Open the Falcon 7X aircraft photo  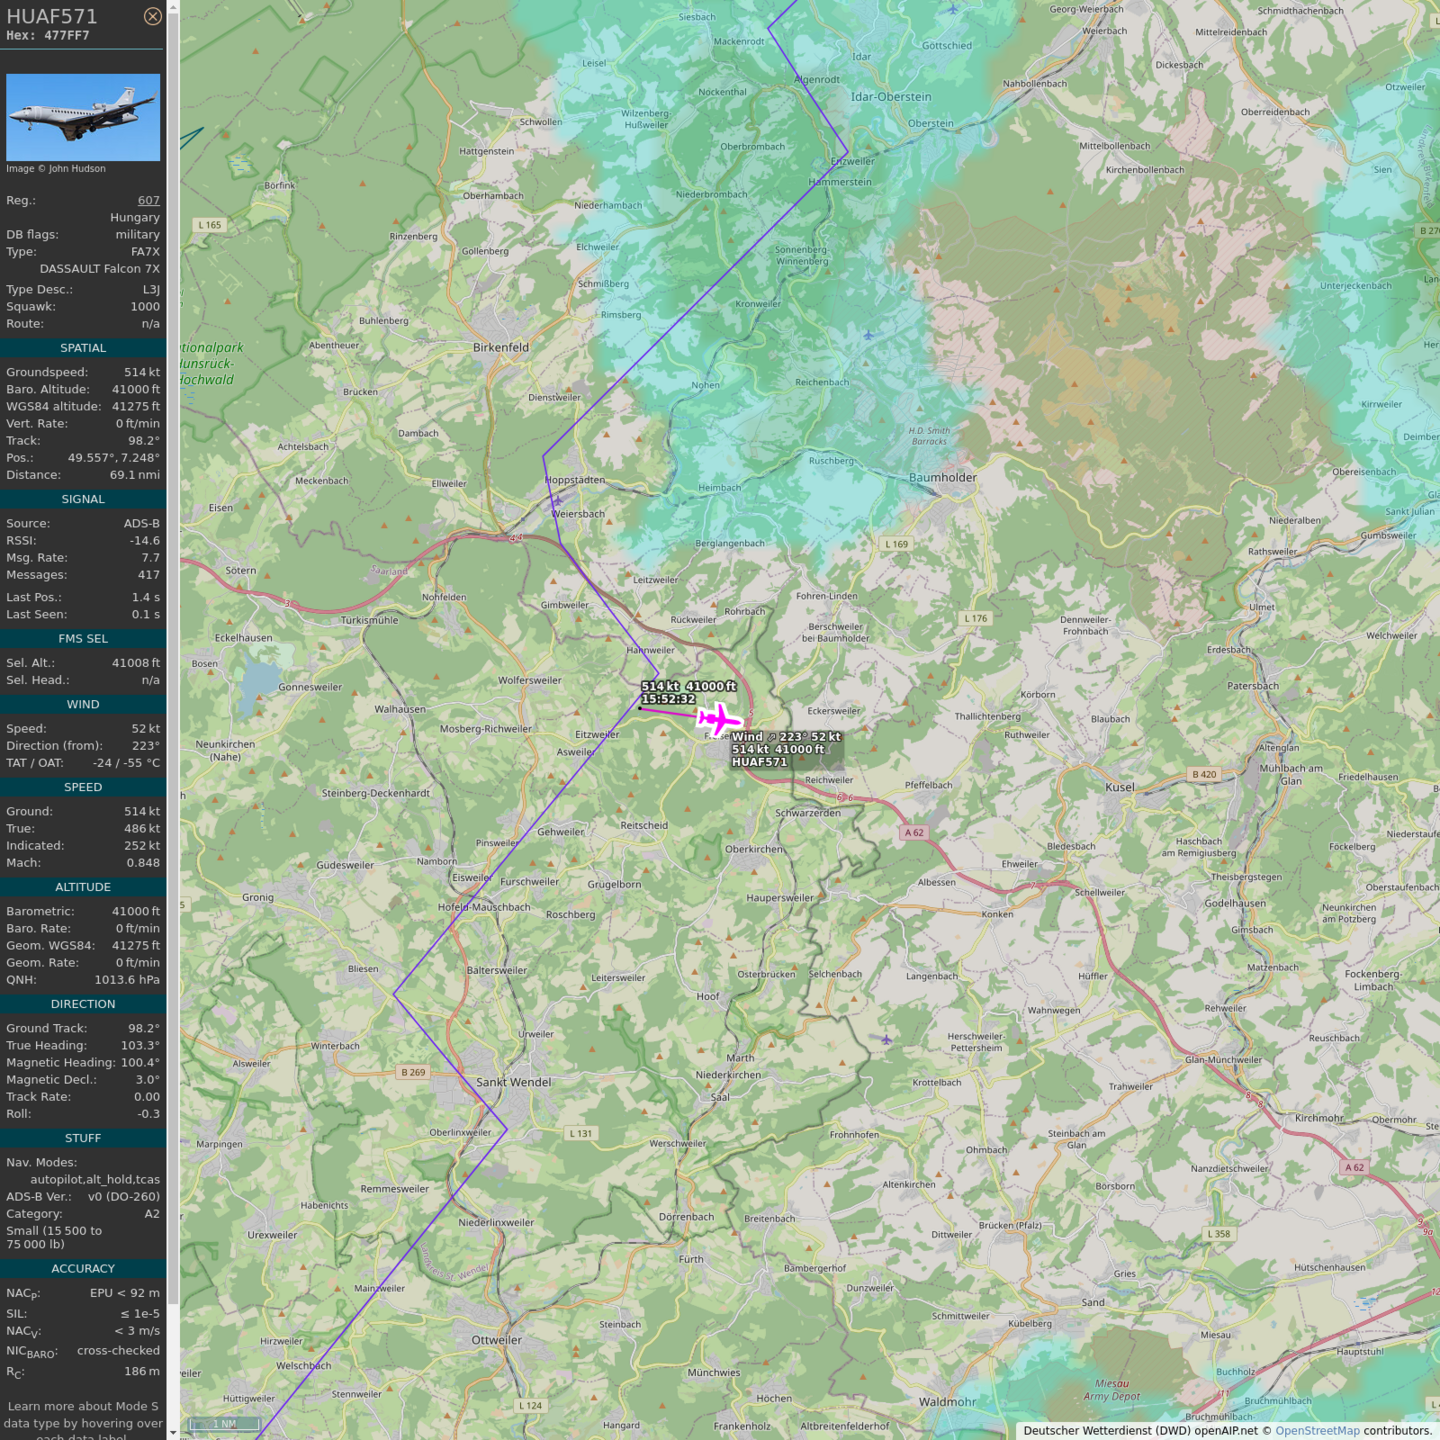83,117
